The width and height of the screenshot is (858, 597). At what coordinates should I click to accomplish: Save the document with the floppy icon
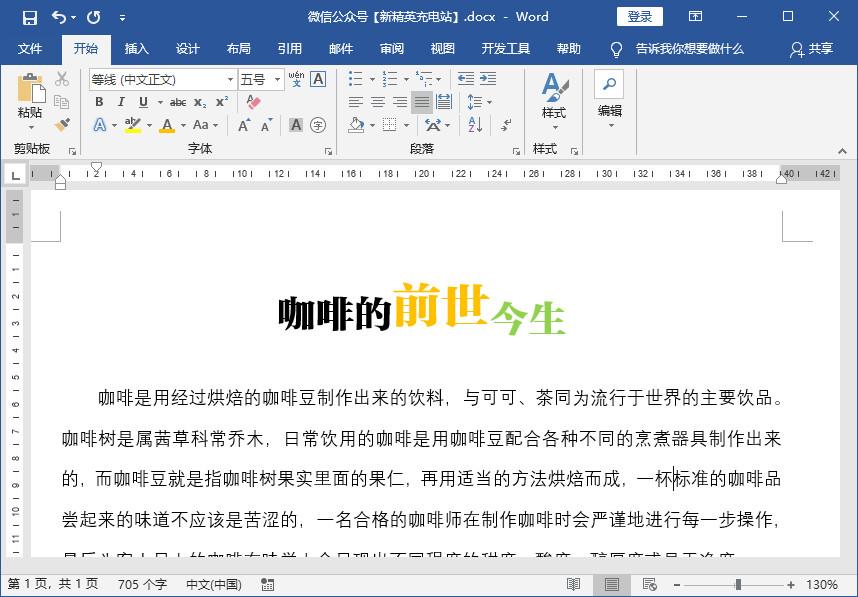(x=30, y=18)
